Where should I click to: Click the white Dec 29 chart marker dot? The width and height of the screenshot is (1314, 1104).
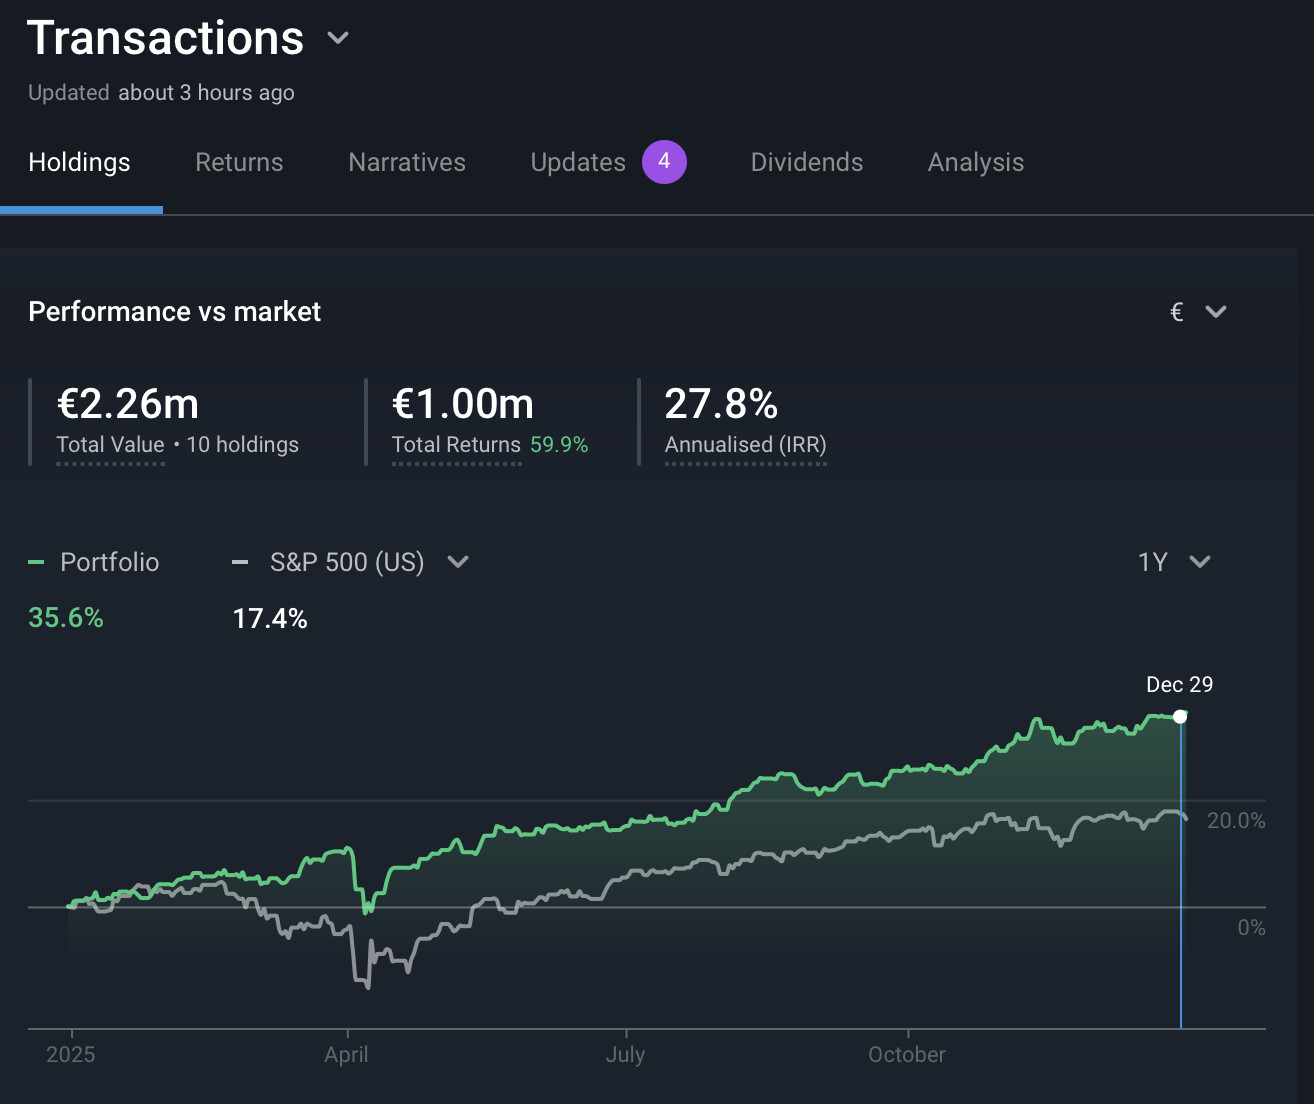point(1180,716)
